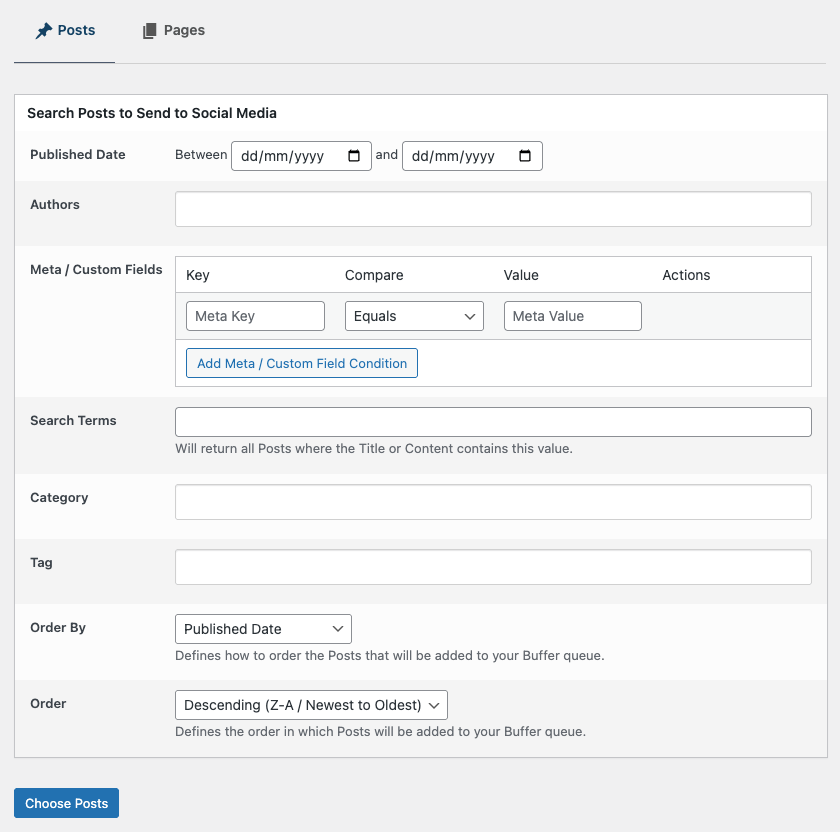840x832 pixels.
Task: Click the Choose Posts button
Action: pyautogui.click(x=66, y=803)
